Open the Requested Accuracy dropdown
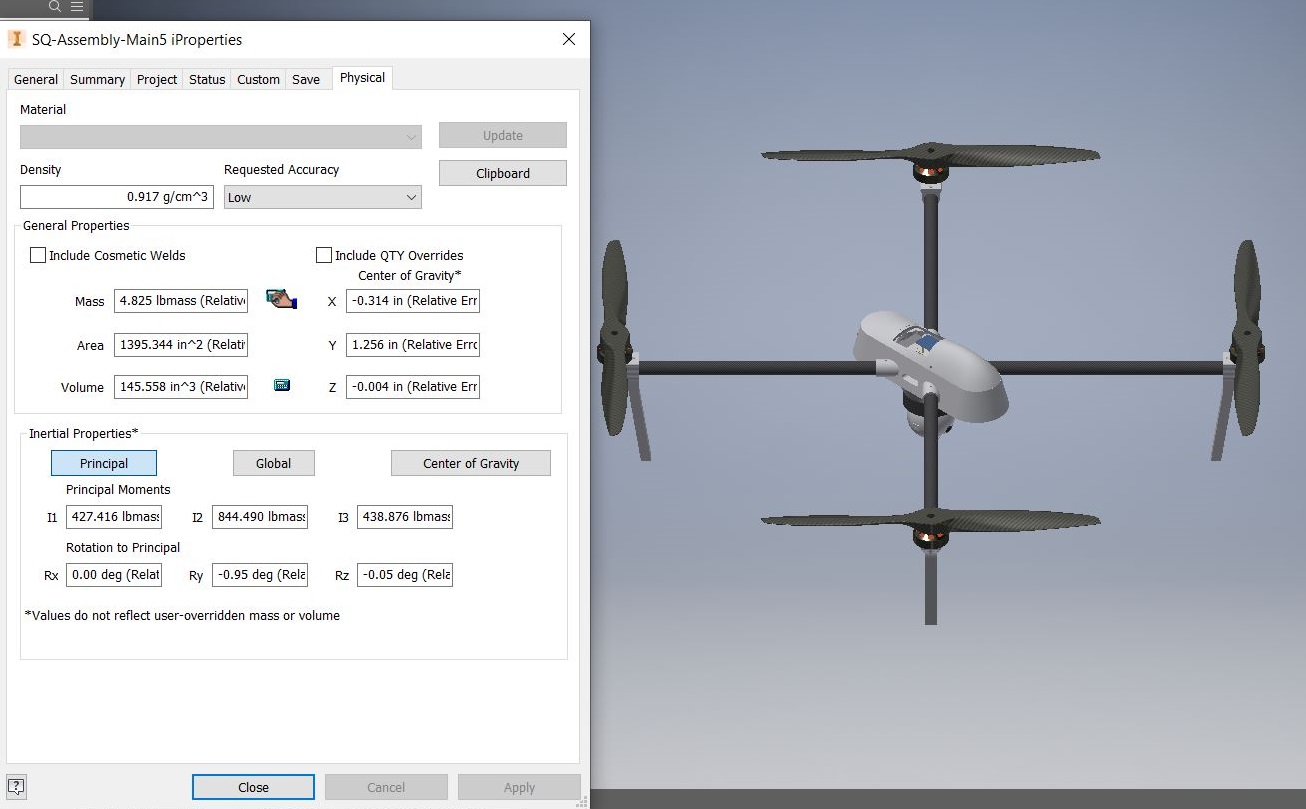Viewport: 1306px width, 809px height. pos(322,197)
